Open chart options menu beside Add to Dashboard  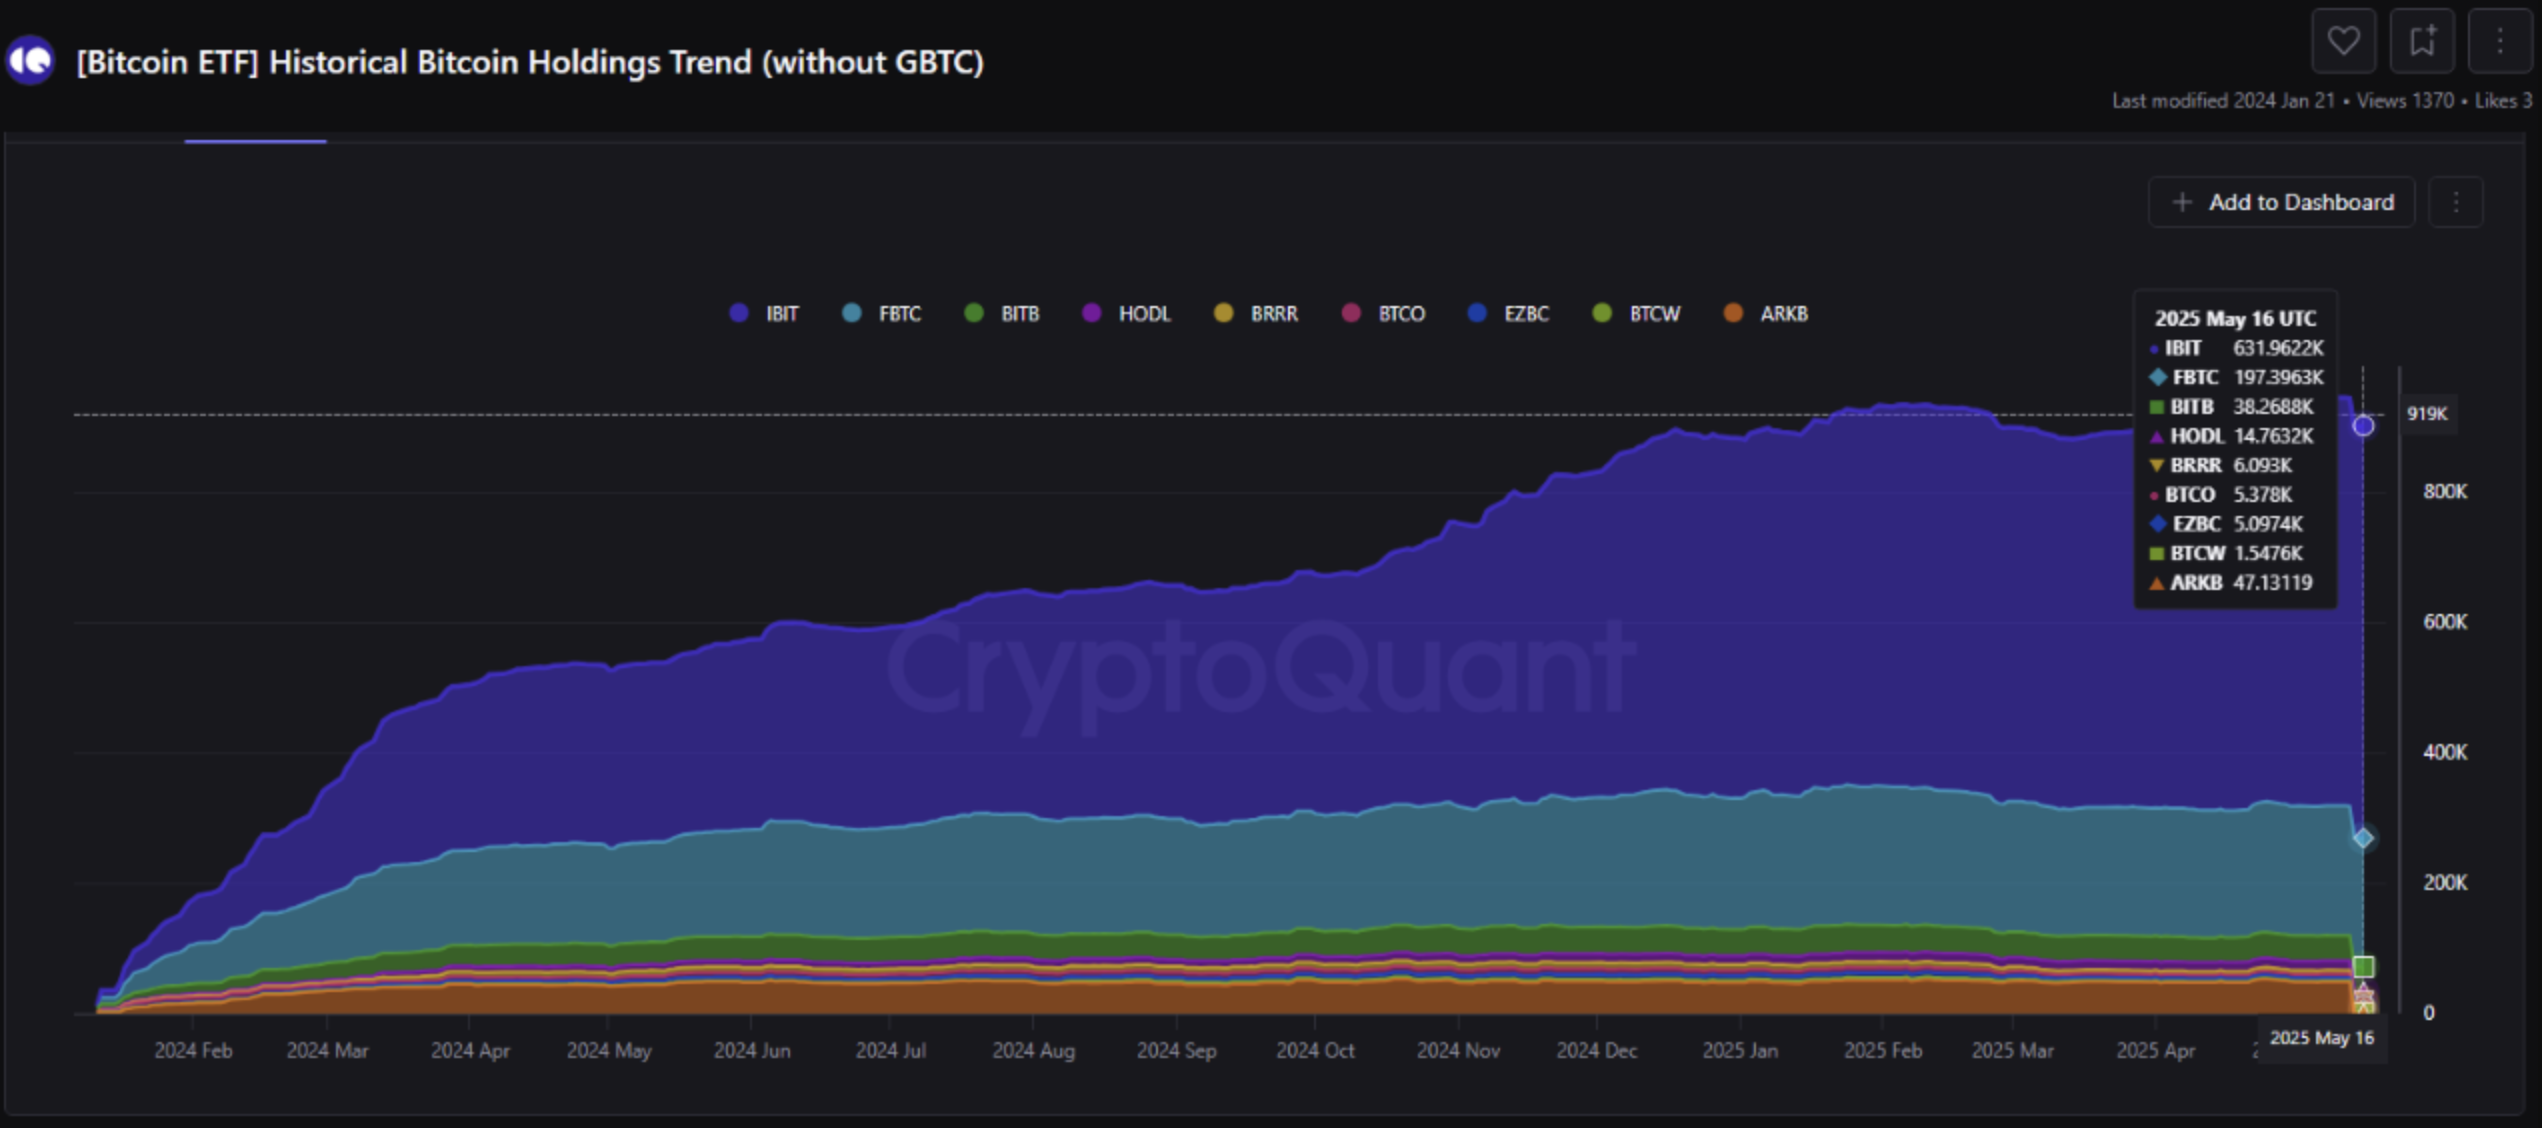2456,202
